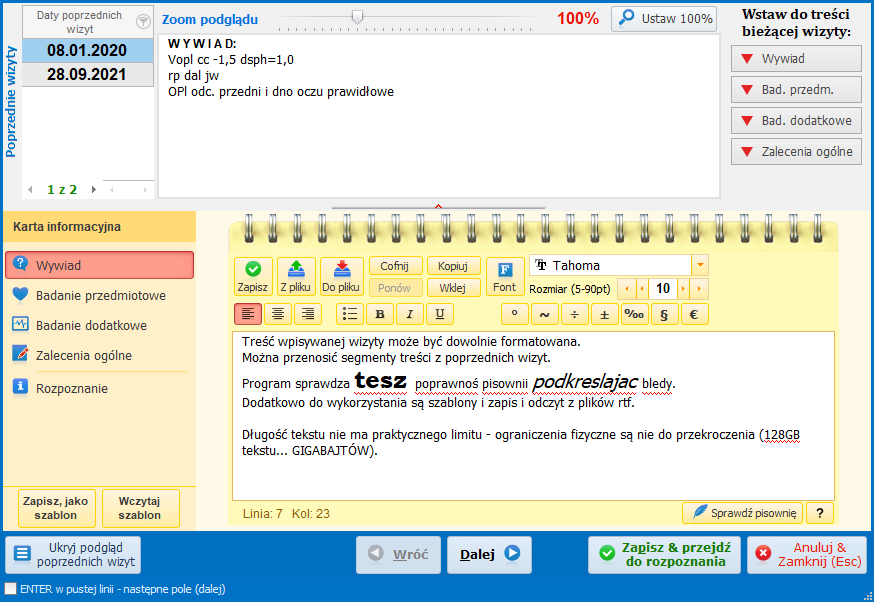The width and height of the screenshot is (874, 602).
Task: Open the Rozpoznanie section
Action: pos(71,388)
